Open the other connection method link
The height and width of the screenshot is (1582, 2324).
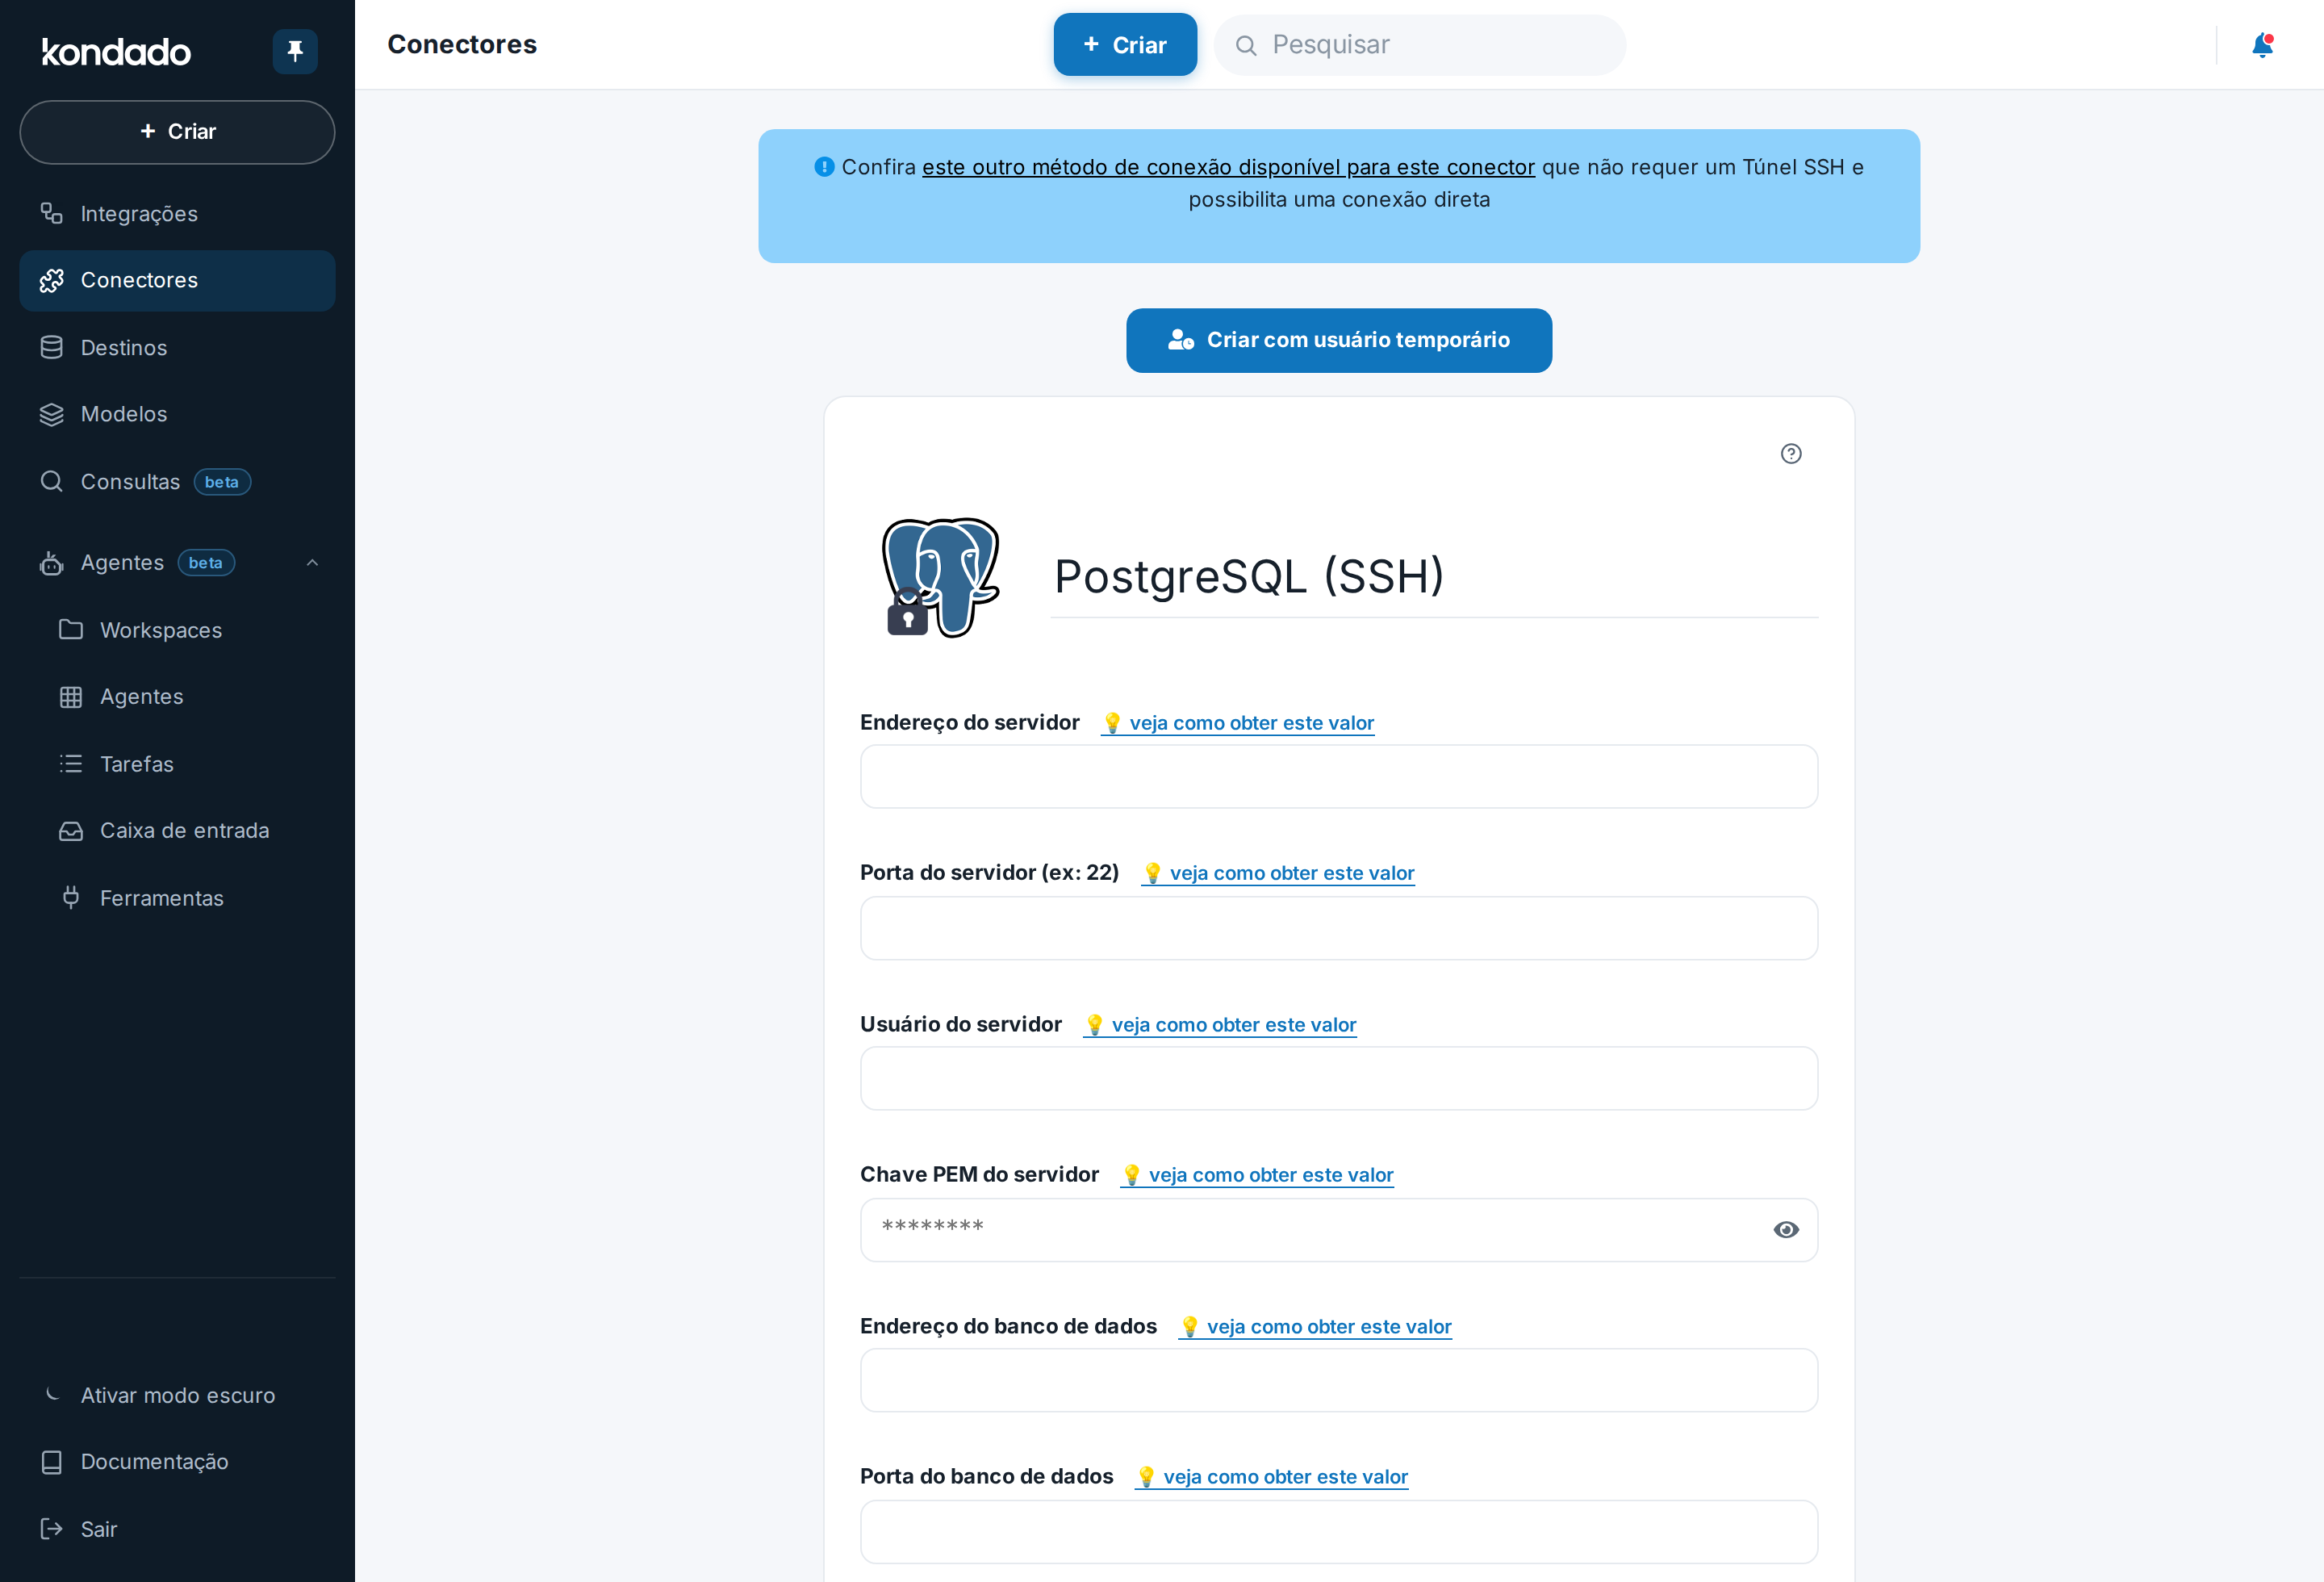click(x=1228, y=167)
